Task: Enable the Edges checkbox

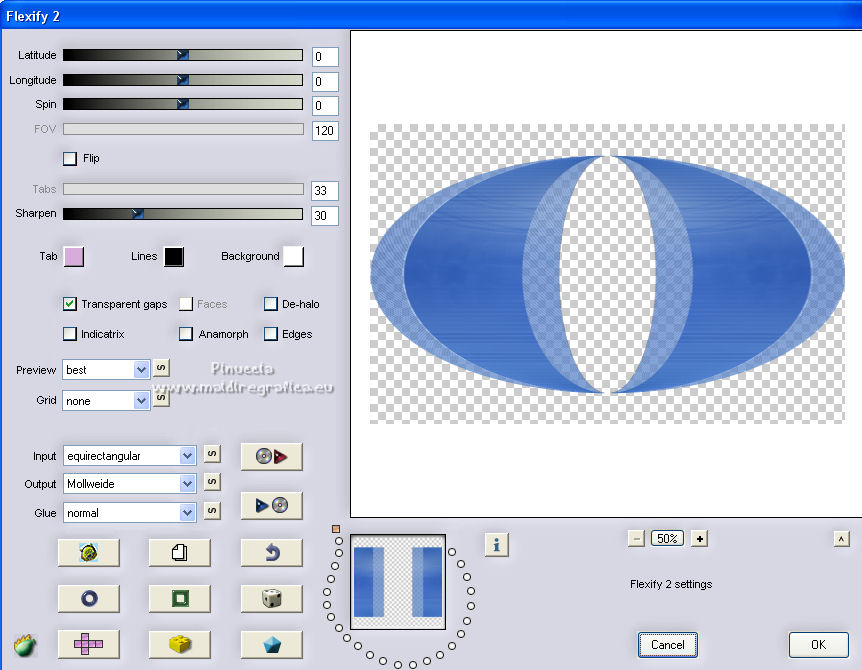Action: coord(270,334)
